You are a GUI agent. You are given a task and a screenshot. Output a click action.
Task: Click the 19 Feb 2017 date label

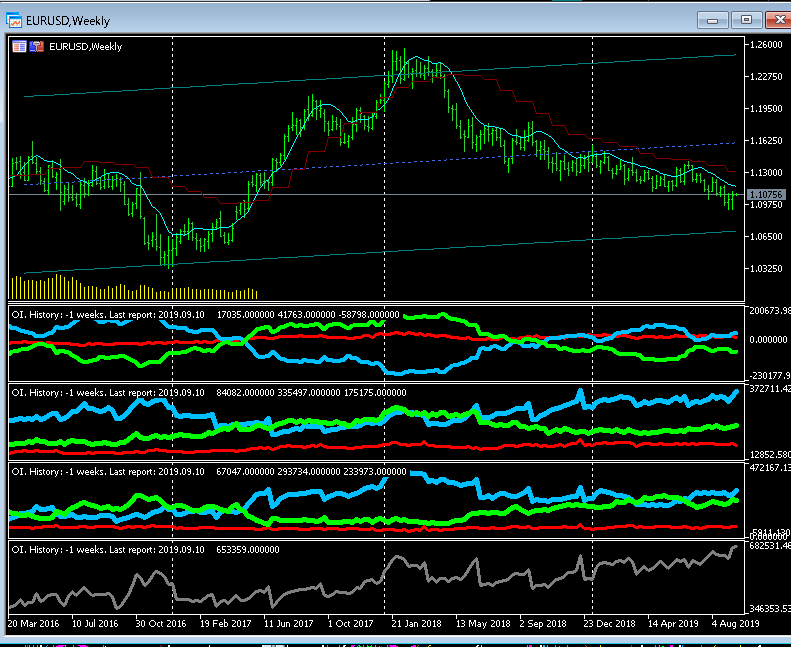[x=225, y=623]
